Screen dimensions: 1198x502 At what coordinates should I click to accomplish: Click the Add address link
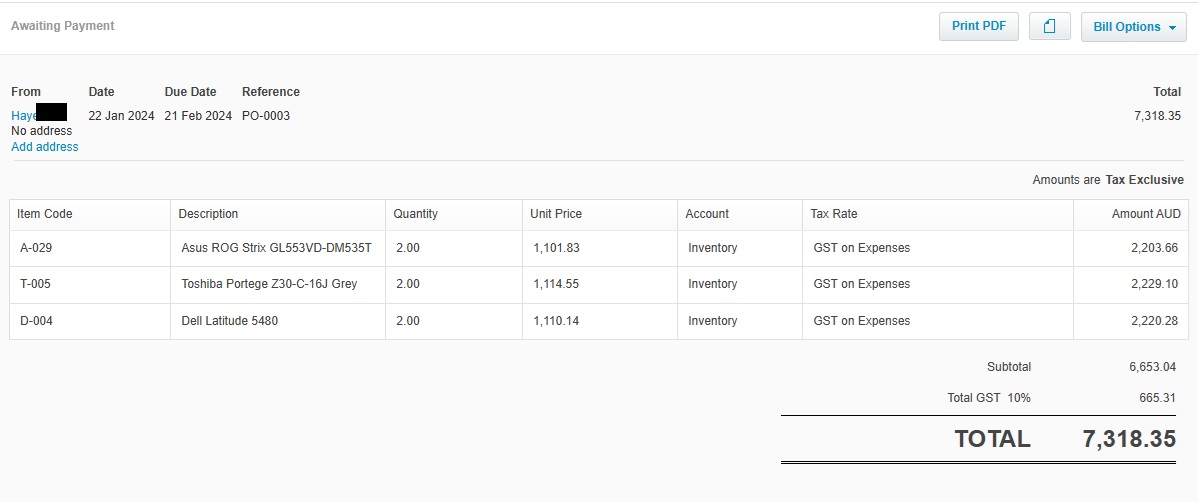[x=45, y=147]
